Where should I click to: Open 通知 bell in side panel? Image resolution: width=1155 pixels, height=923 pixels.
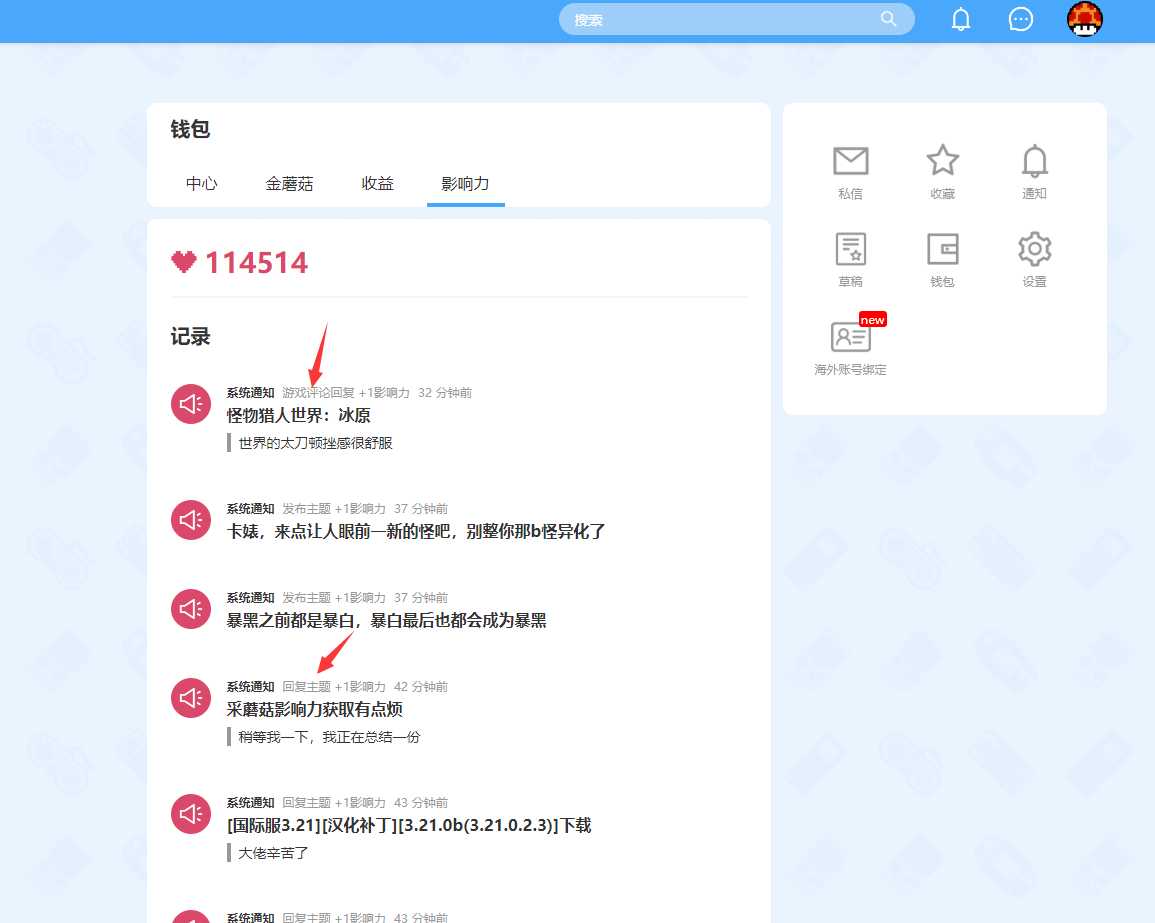click(1034, 162)
